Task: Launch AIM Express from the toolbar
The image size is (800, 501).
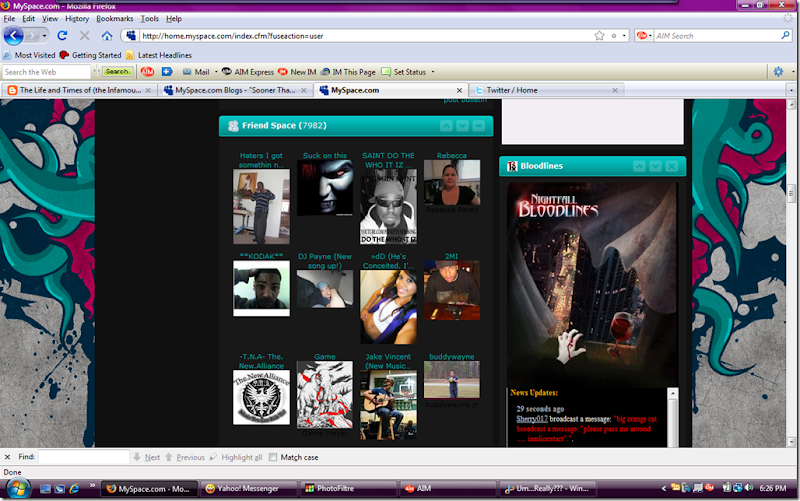Action: (248, 72)
